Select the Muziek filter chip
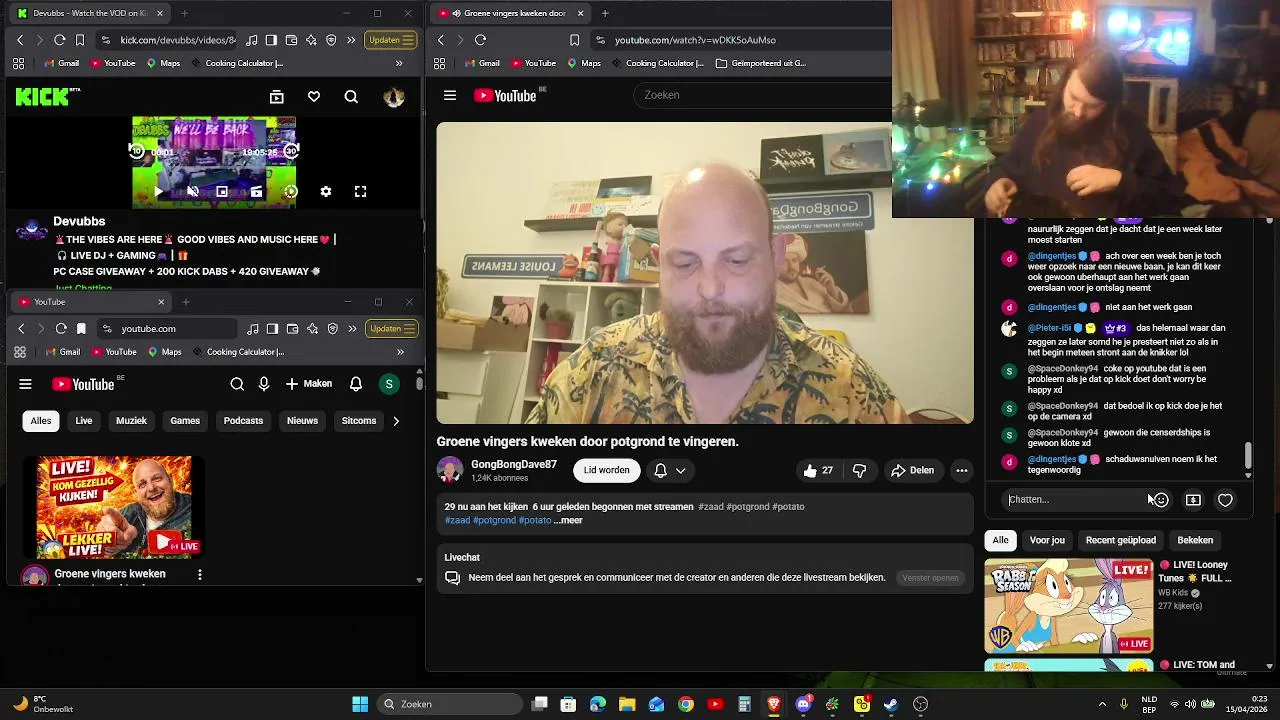Viewport: 1280px width, 720px height. (x=131, y=421)
